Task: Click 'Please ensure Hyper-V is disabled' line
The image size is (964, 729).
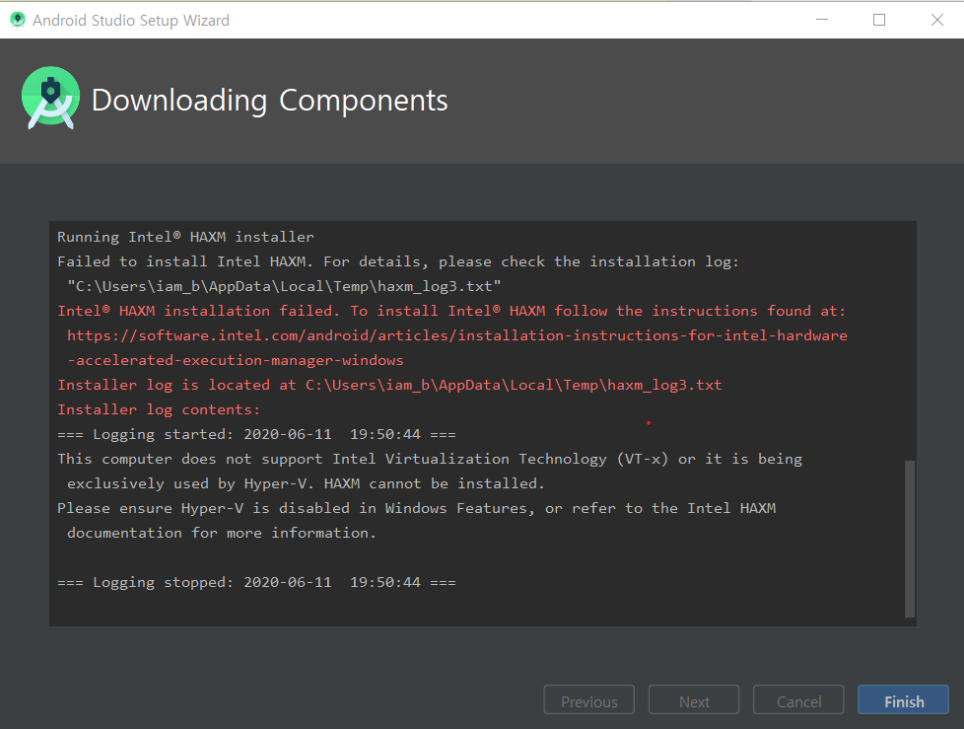Action: click(416, 508)
